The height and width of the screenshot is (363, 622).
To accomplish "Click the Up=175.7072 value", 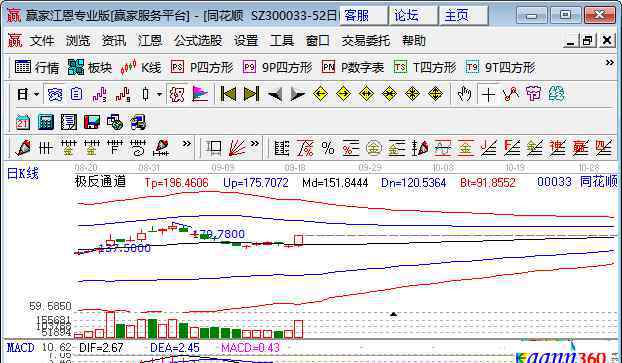I will [255, 182].
